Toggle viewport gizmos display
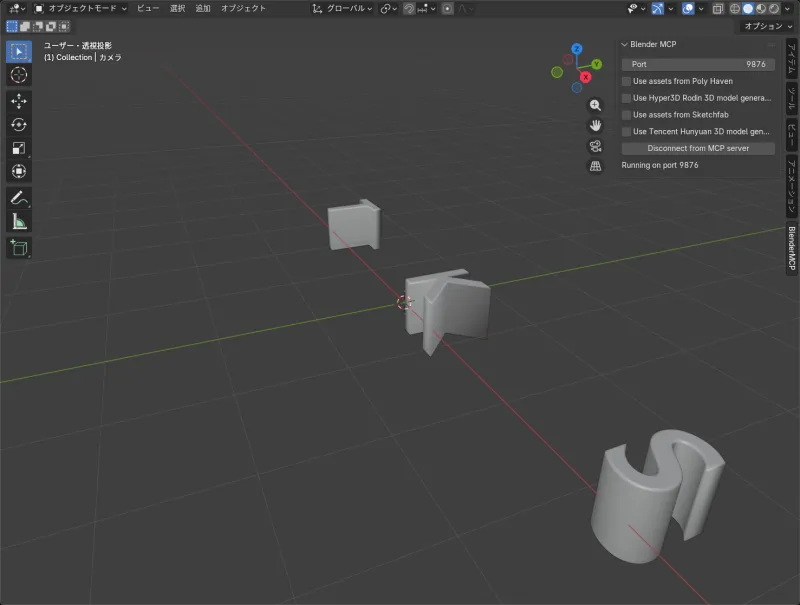This screenshot has height=605, width=800. [658, 9]
